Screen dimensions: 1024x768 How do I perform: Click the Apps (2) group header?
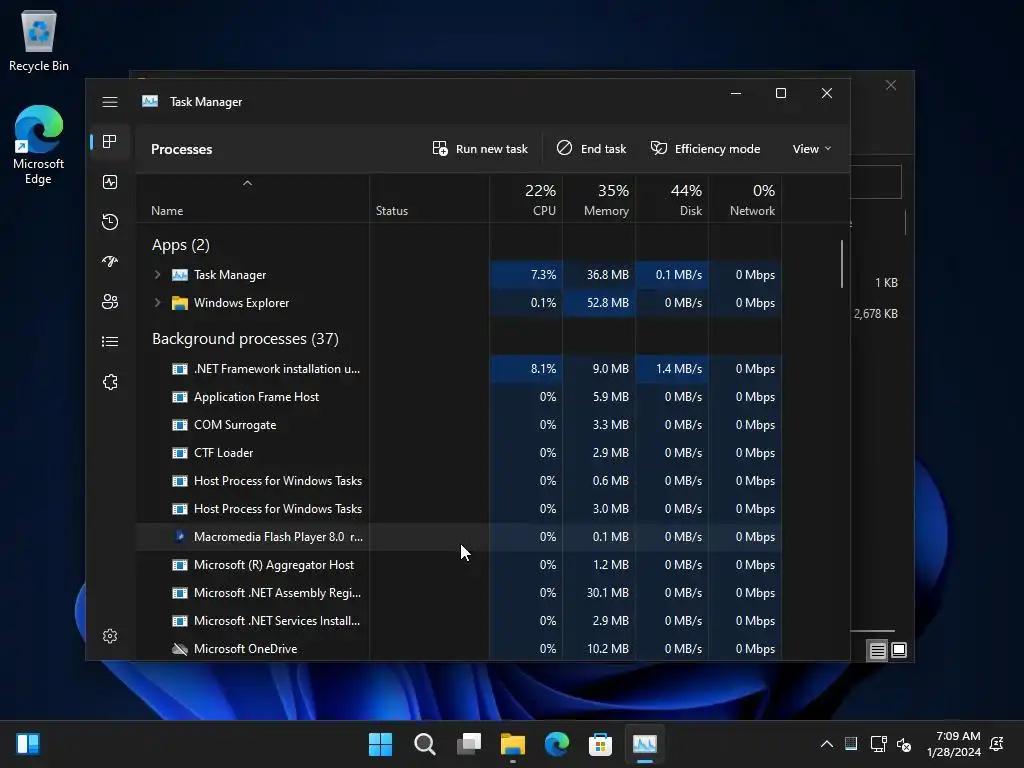point(181,245)
